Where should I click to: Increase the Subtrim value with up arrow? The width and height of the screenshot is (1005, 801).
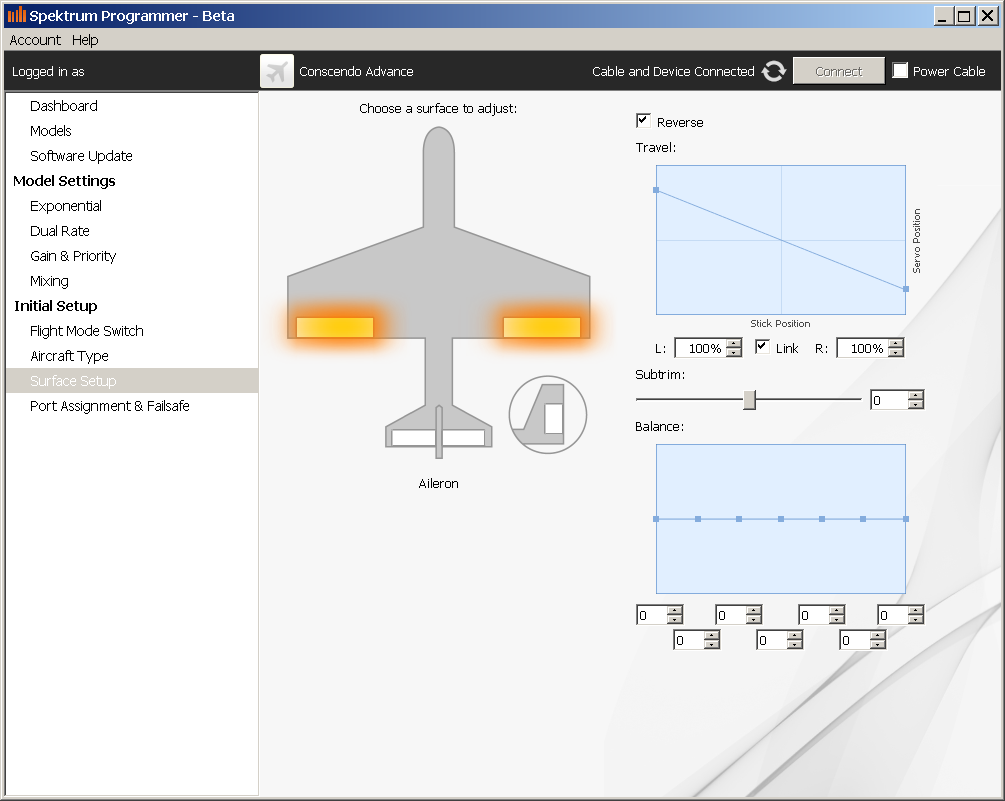(915, 395)
